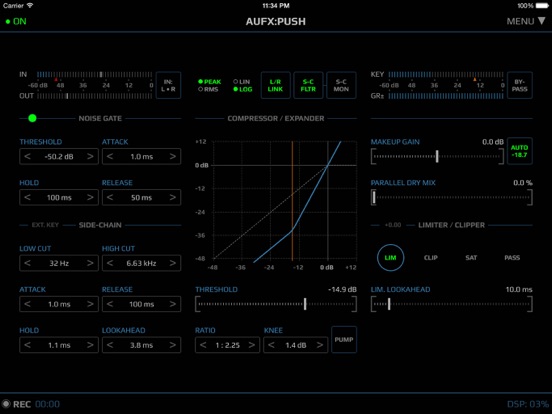This screenshot has width=552, height=414.
Task: Decrease Noise Gate Attack with left arrow
Action: click(110, 156)
